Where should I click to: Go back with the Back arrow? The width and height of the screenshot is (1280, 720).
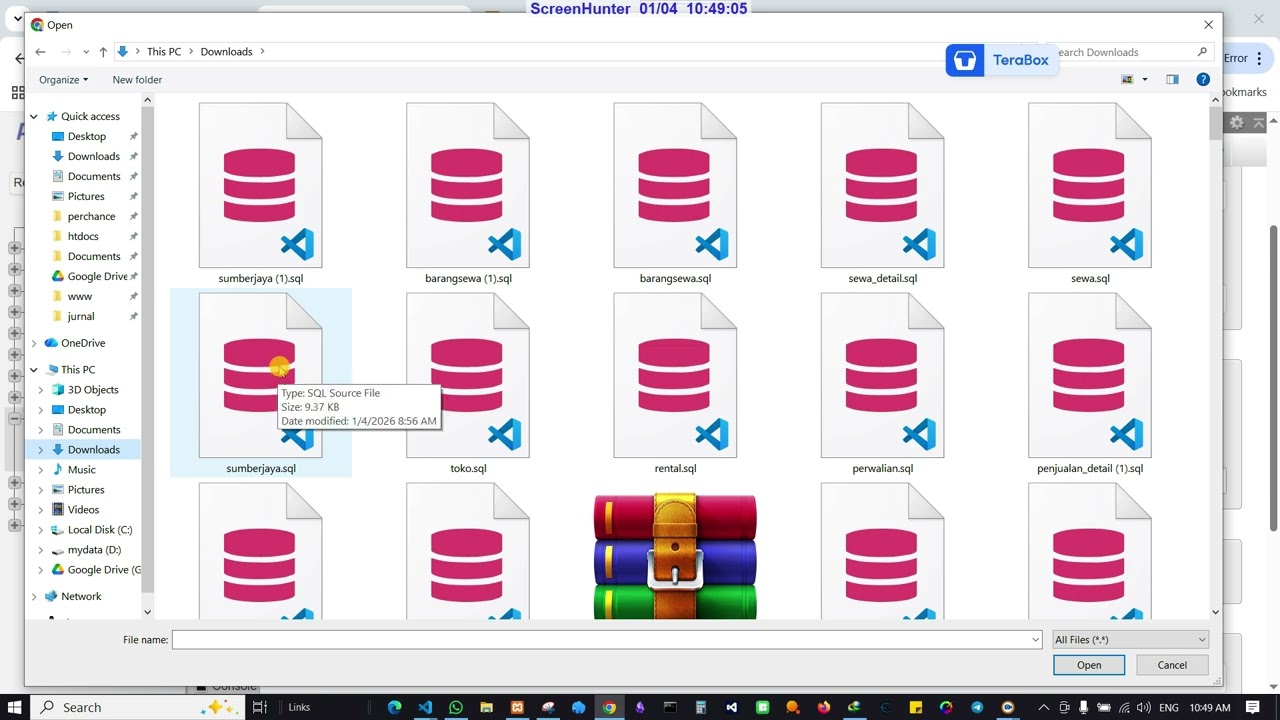pos(40,52)
